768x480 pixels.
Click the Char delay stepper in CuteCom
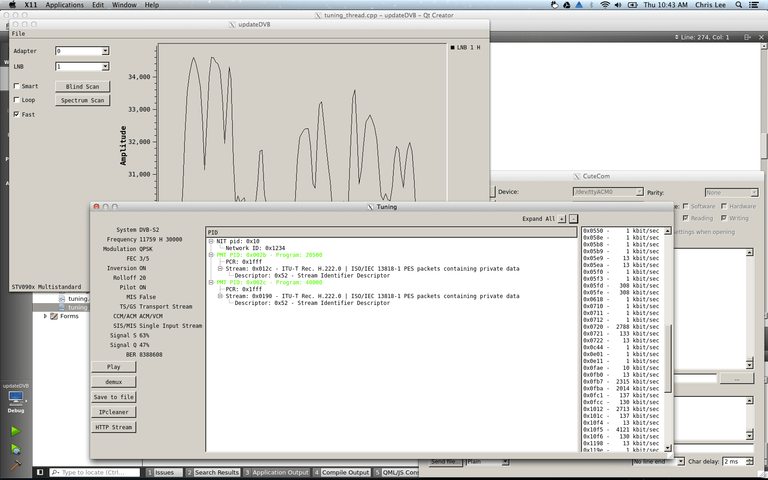click(x=750, y=461)
